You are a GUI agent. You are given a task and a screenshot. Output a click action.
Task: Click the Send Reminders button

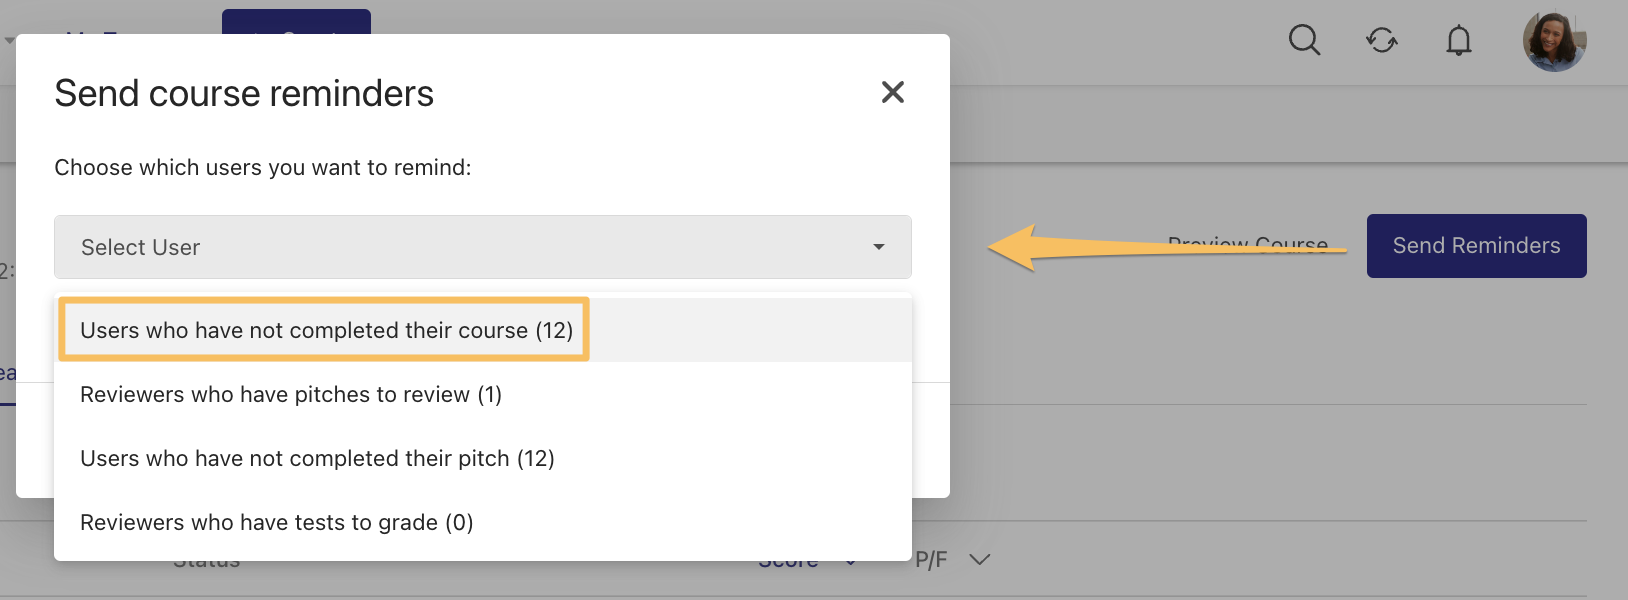1476,246
